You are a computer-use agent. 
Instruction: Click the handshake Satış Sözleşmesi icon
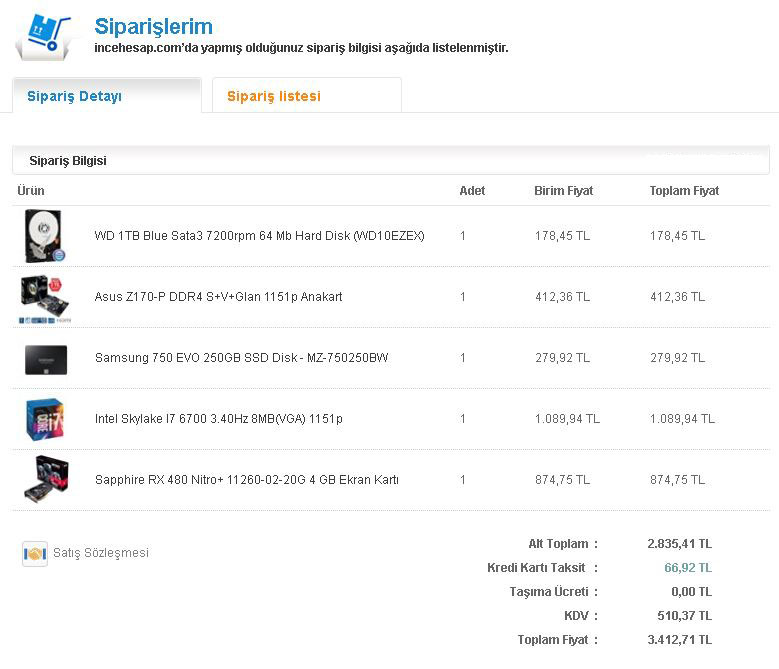pyautogui.click(x=35, y=553)
